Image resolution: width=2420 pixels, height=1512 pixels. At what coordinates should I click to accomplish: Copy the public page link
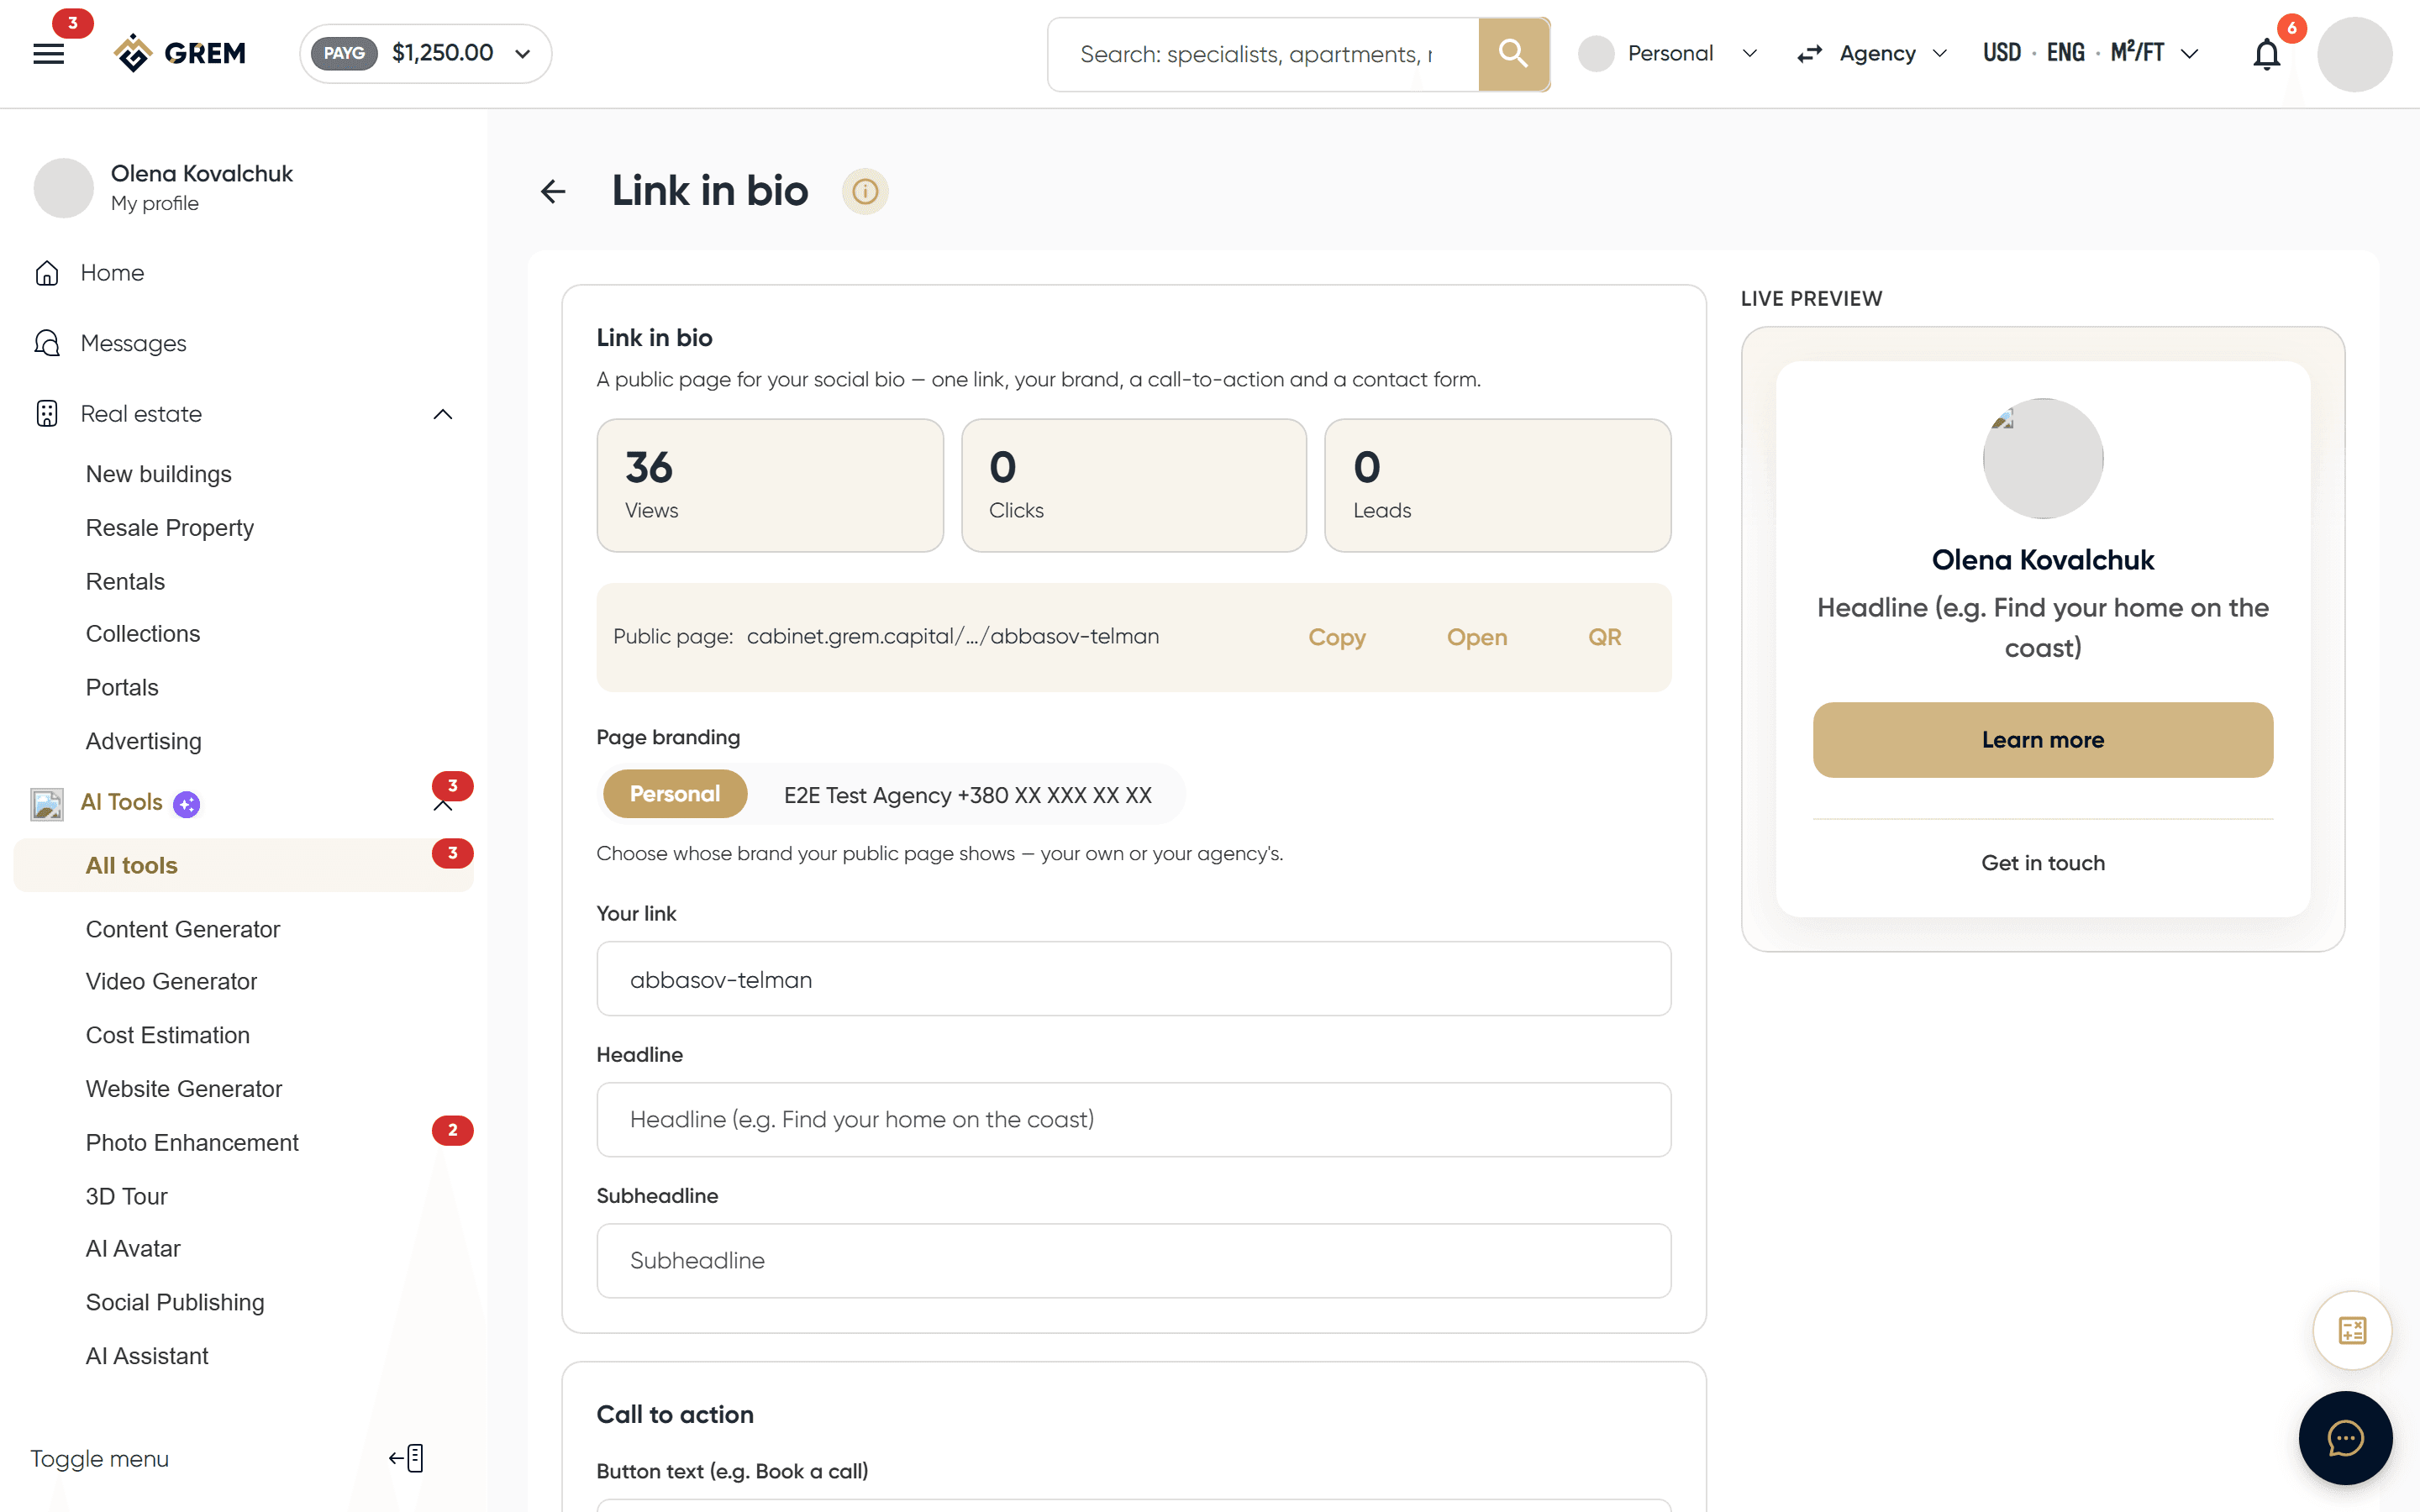click(1337, 637)
